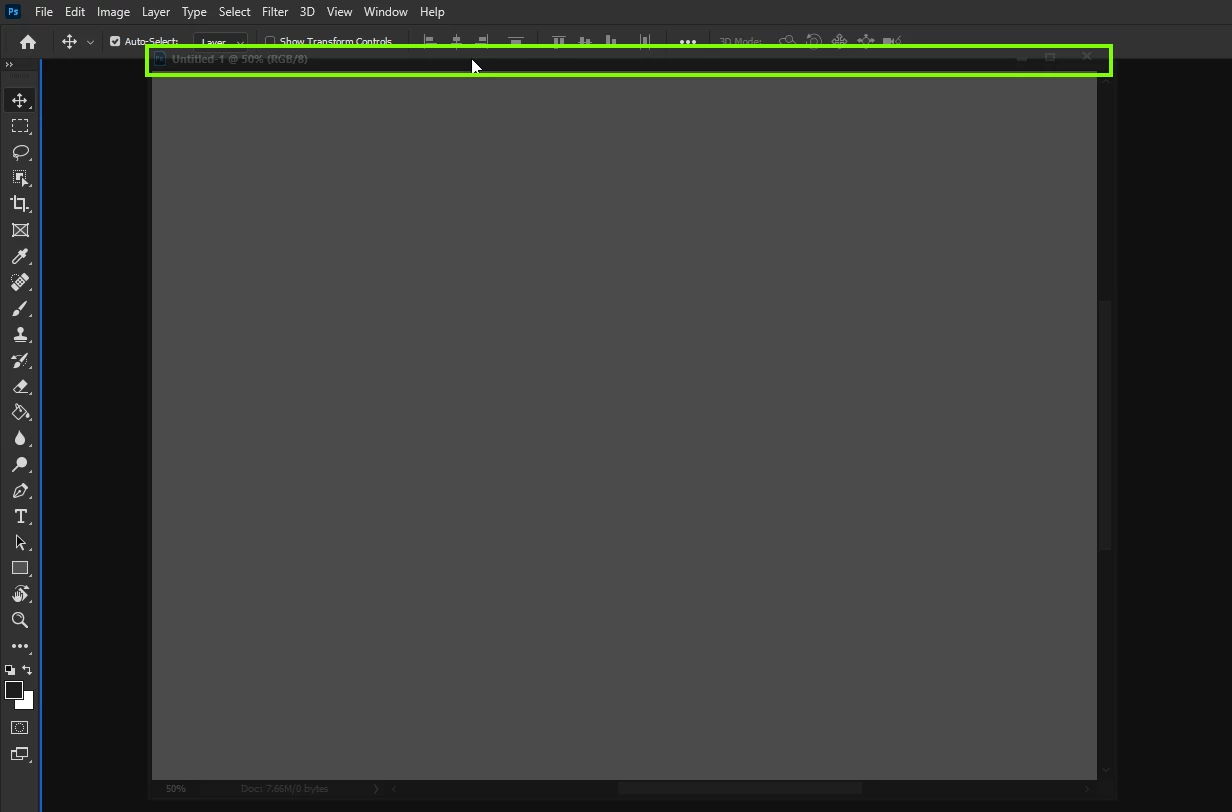Open the Move tool preset picker arrow
This screenshot has height=812, width=1232.
[90, 42]
